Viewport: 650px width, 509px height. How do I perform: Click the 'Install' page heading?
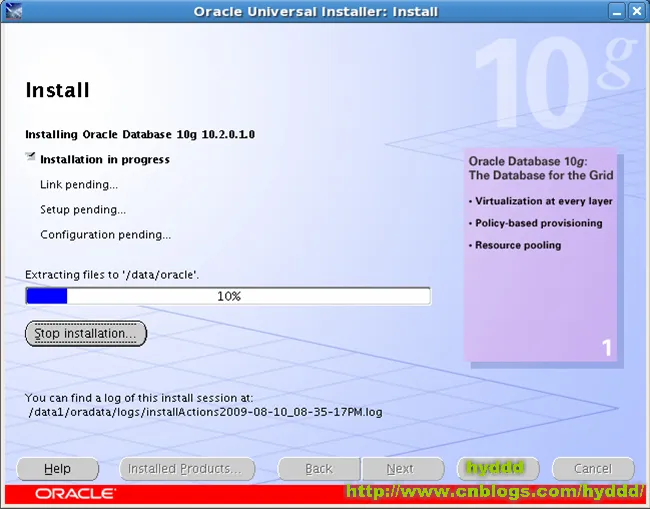click(x=58, y=90)
